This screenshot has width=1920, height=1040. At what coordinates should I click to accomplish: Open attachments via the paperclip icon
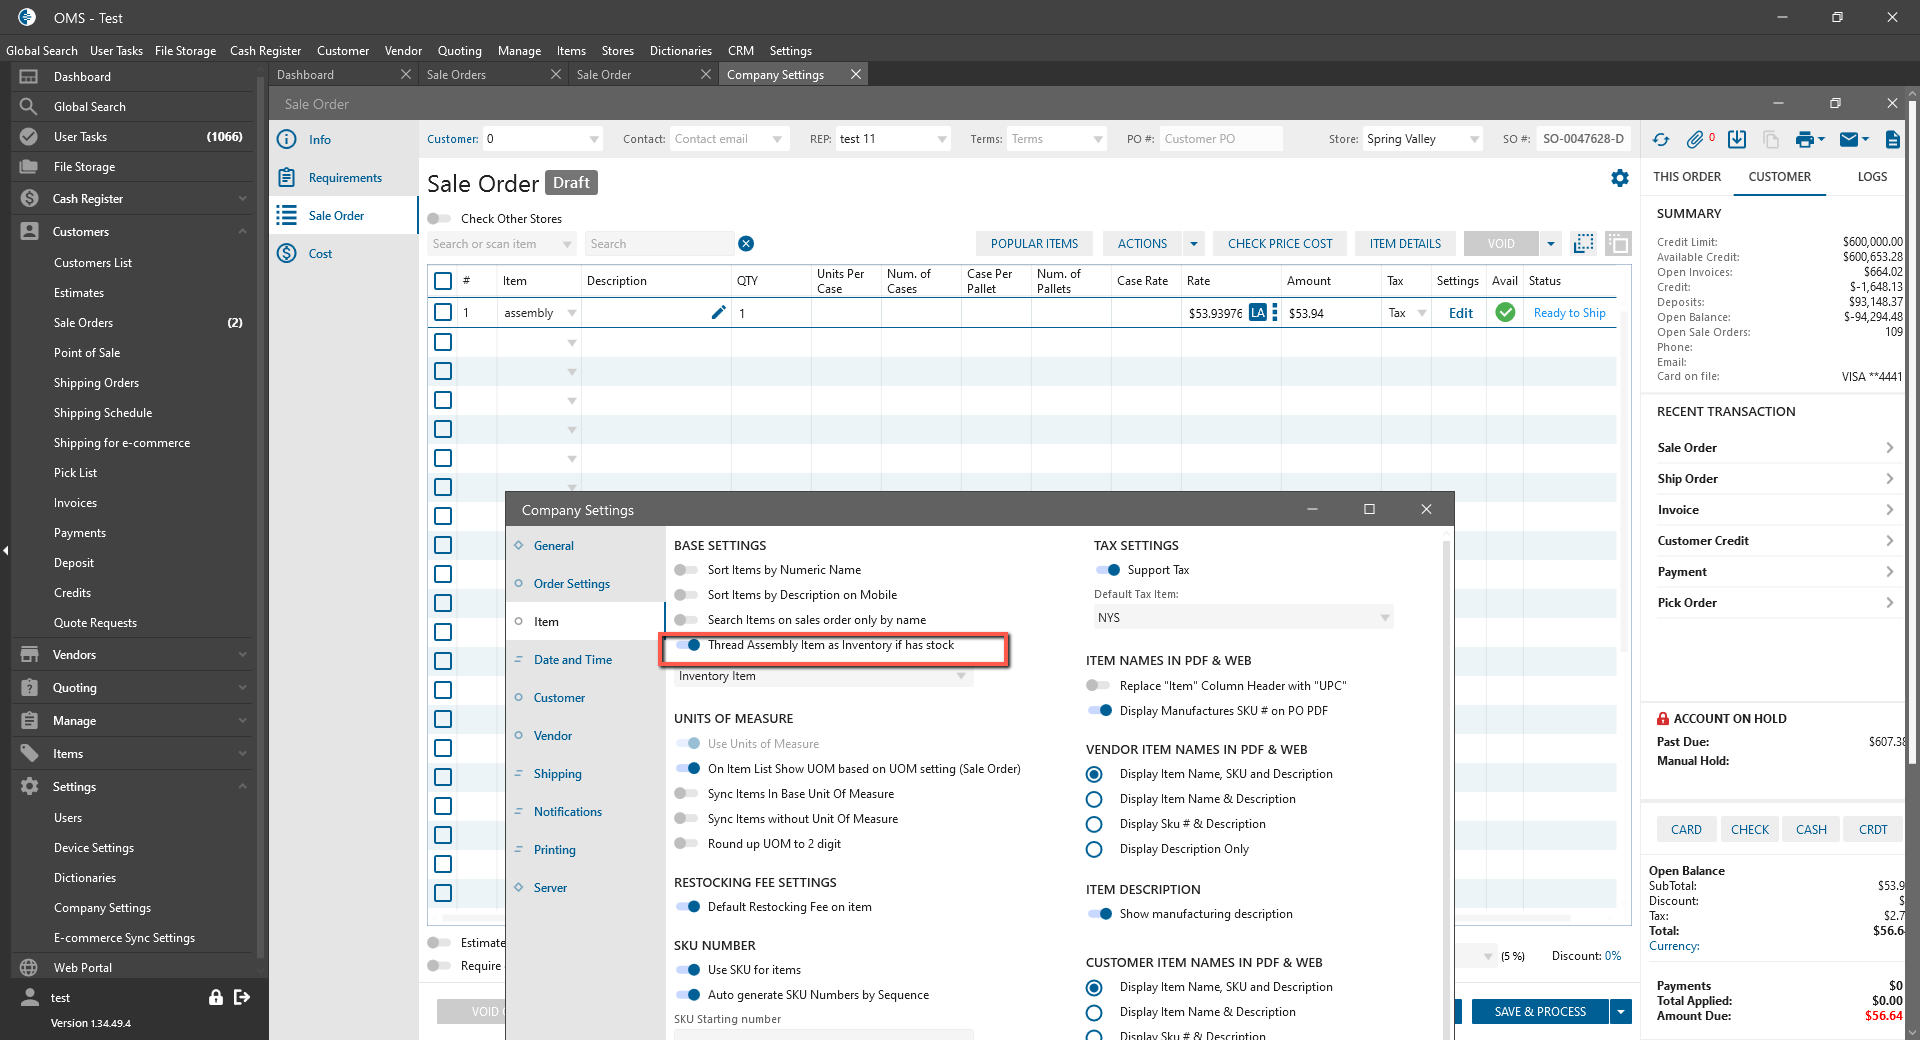(1695, 140)
